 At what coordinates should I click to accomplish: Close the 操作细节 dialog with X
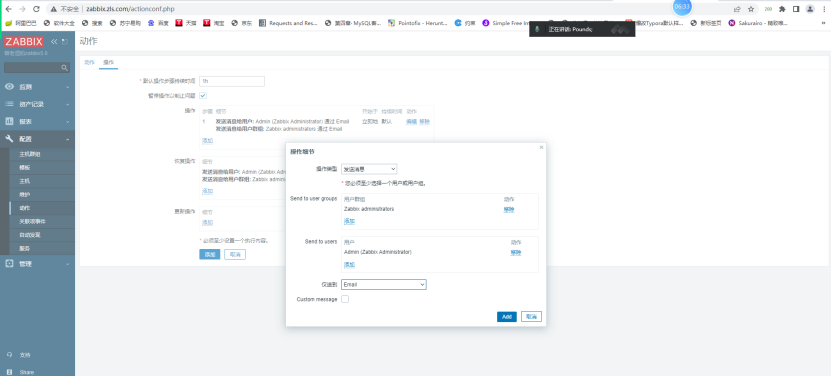(x=541, y=147)
